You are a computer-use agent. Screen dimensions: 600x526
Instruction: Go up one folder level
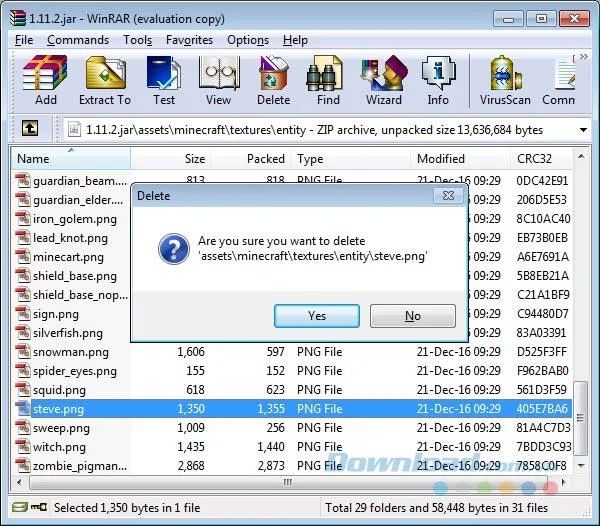click(30, 128)
